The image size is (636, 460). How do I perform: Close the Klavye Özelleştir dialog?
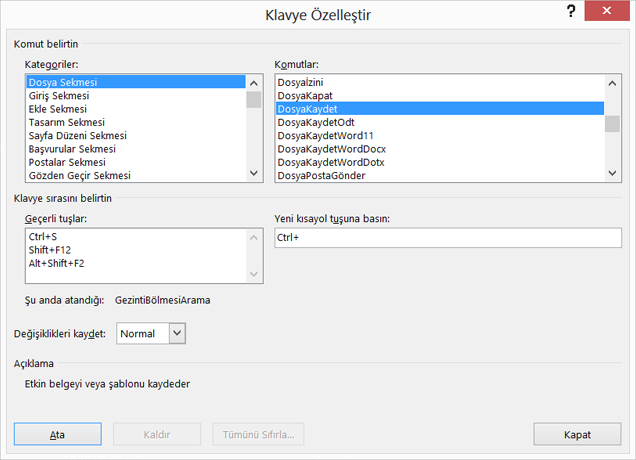click(607, 11)
